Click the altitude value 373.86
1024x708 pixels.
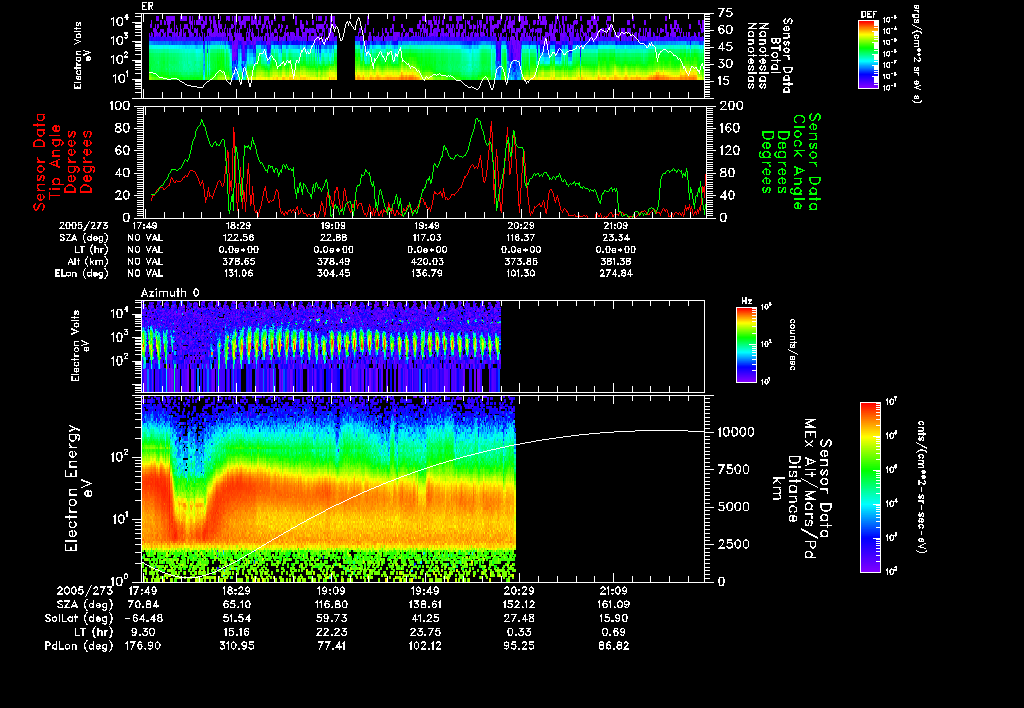(520, 261)
